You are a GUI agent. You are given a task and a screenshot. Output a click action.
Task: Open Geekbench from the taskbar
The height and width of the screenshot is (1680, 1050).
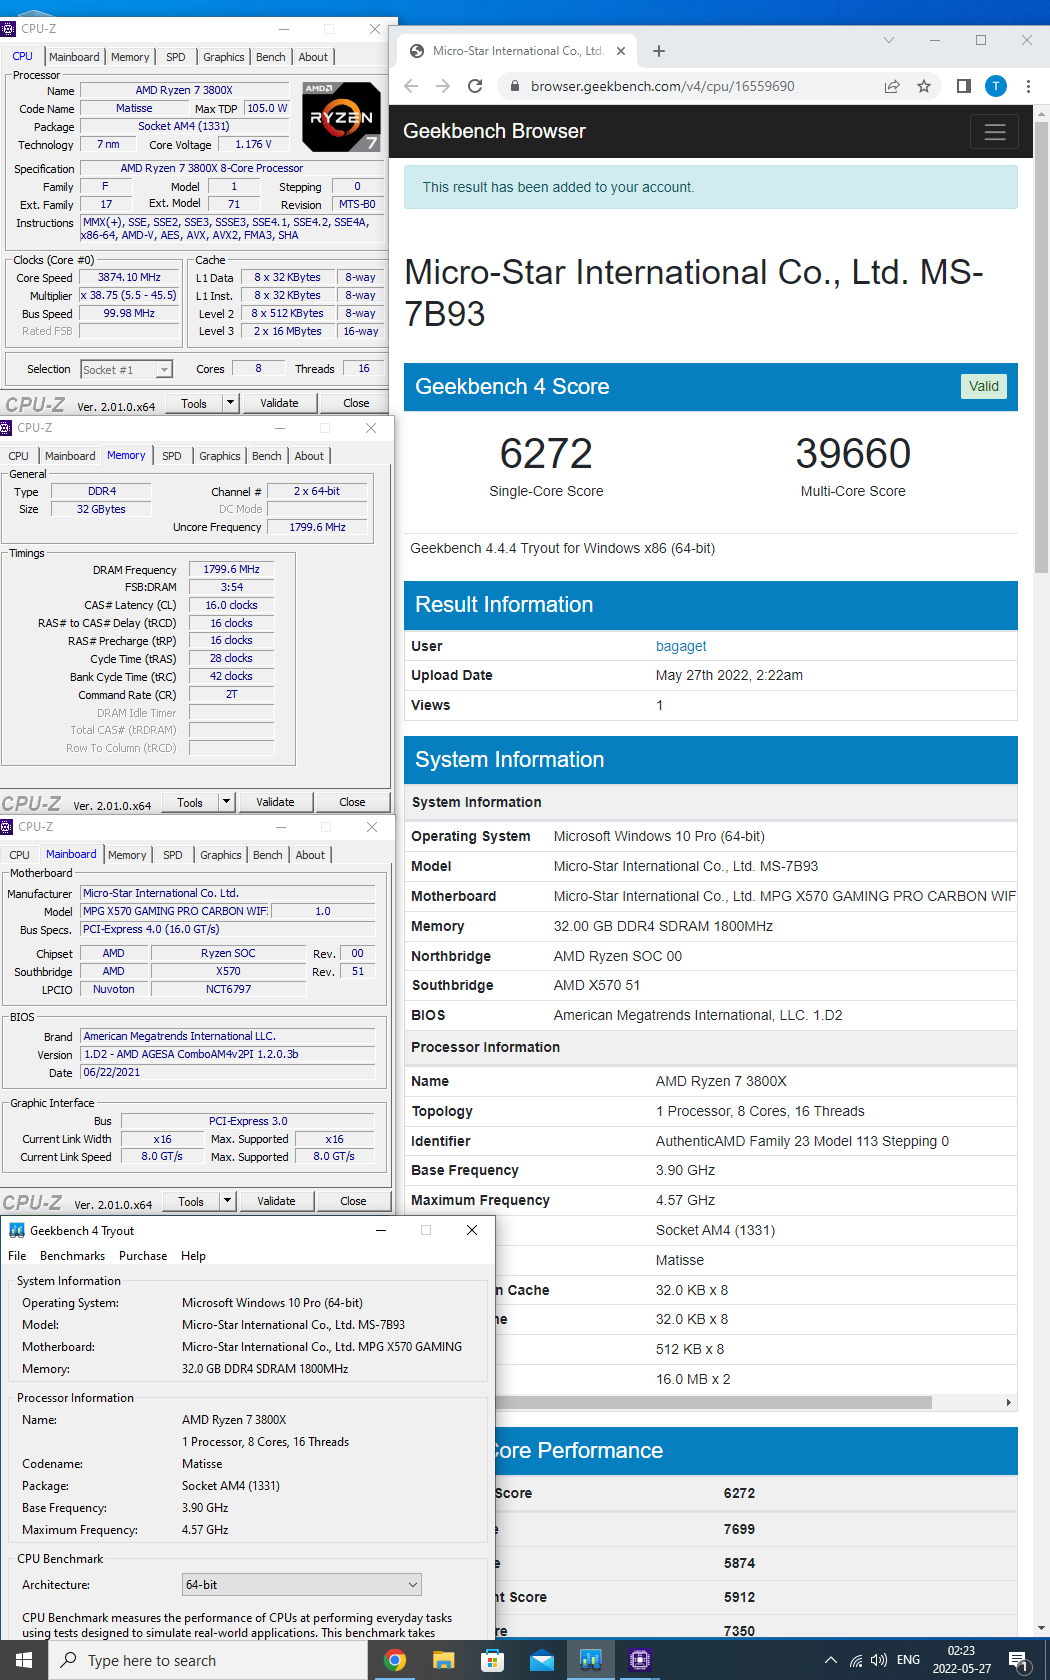(x=591, y=1660)
